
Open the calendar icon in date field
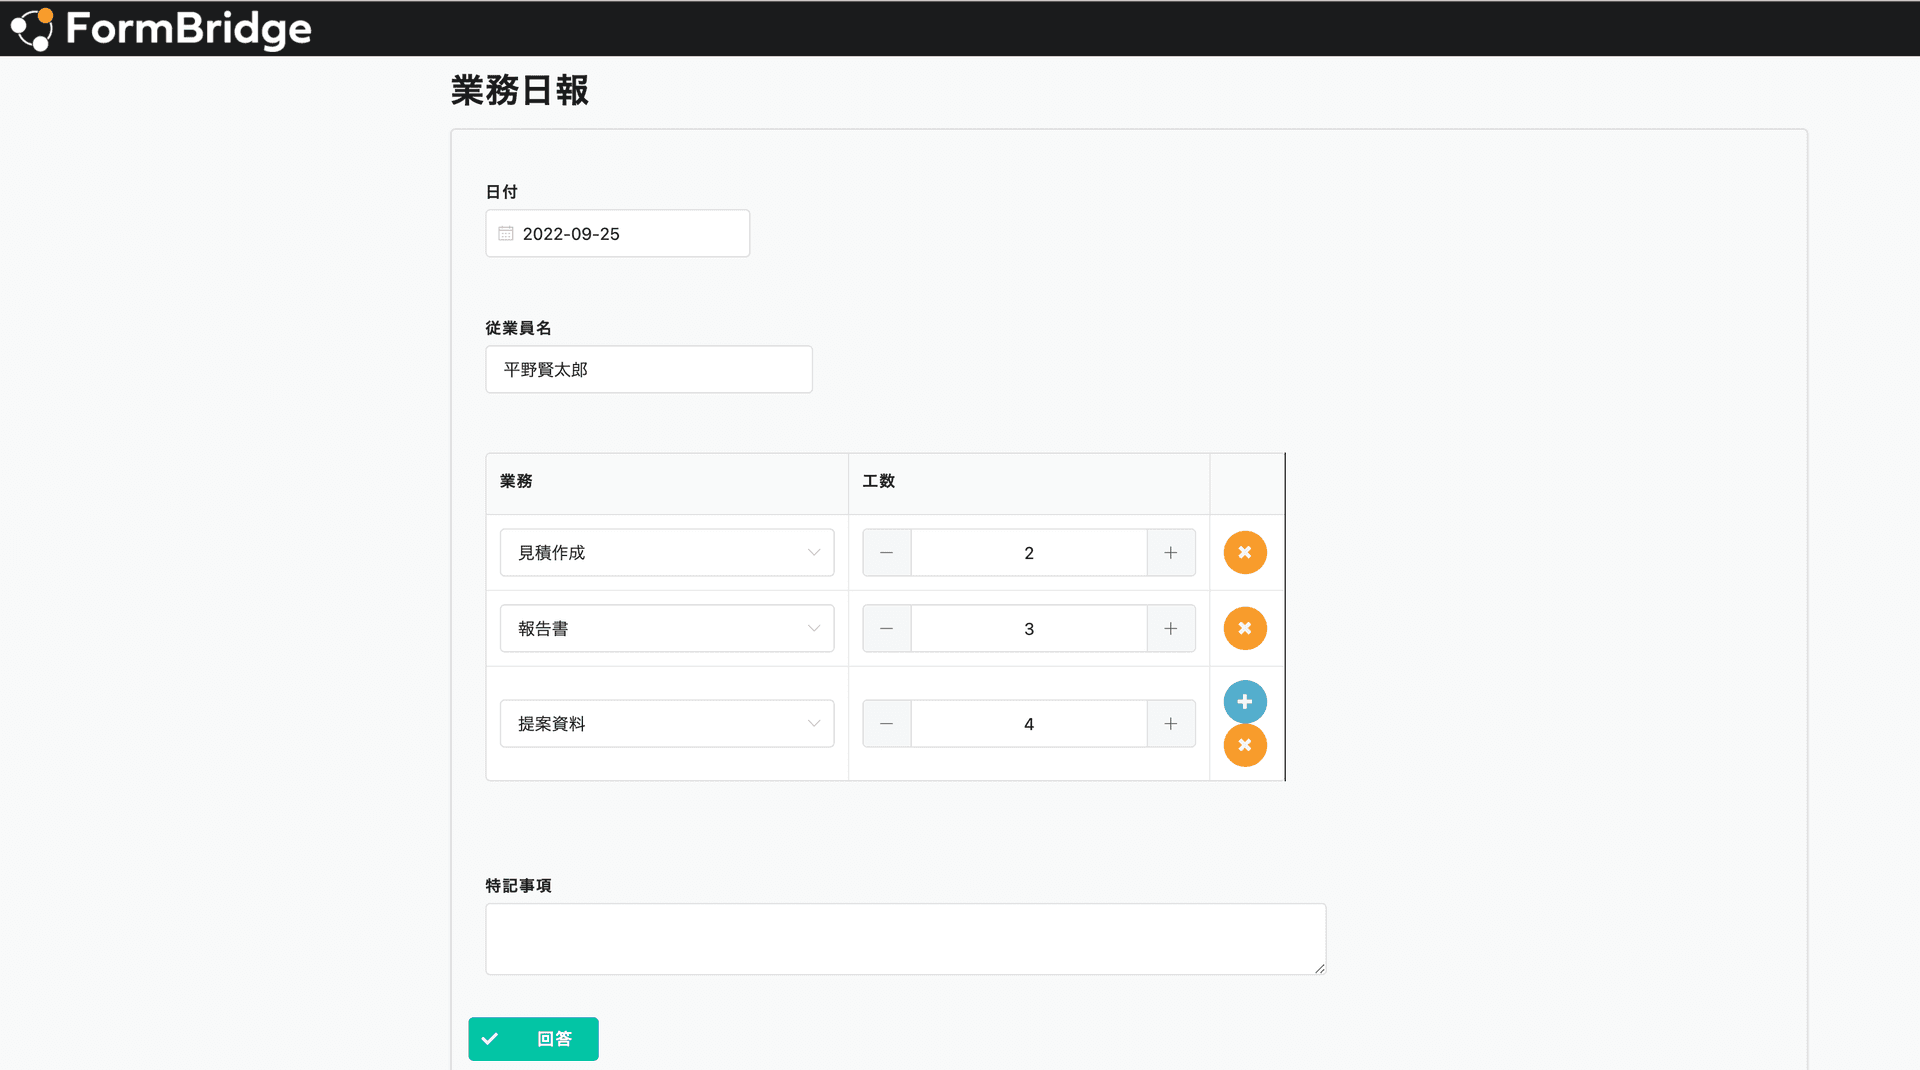[506, 233]
